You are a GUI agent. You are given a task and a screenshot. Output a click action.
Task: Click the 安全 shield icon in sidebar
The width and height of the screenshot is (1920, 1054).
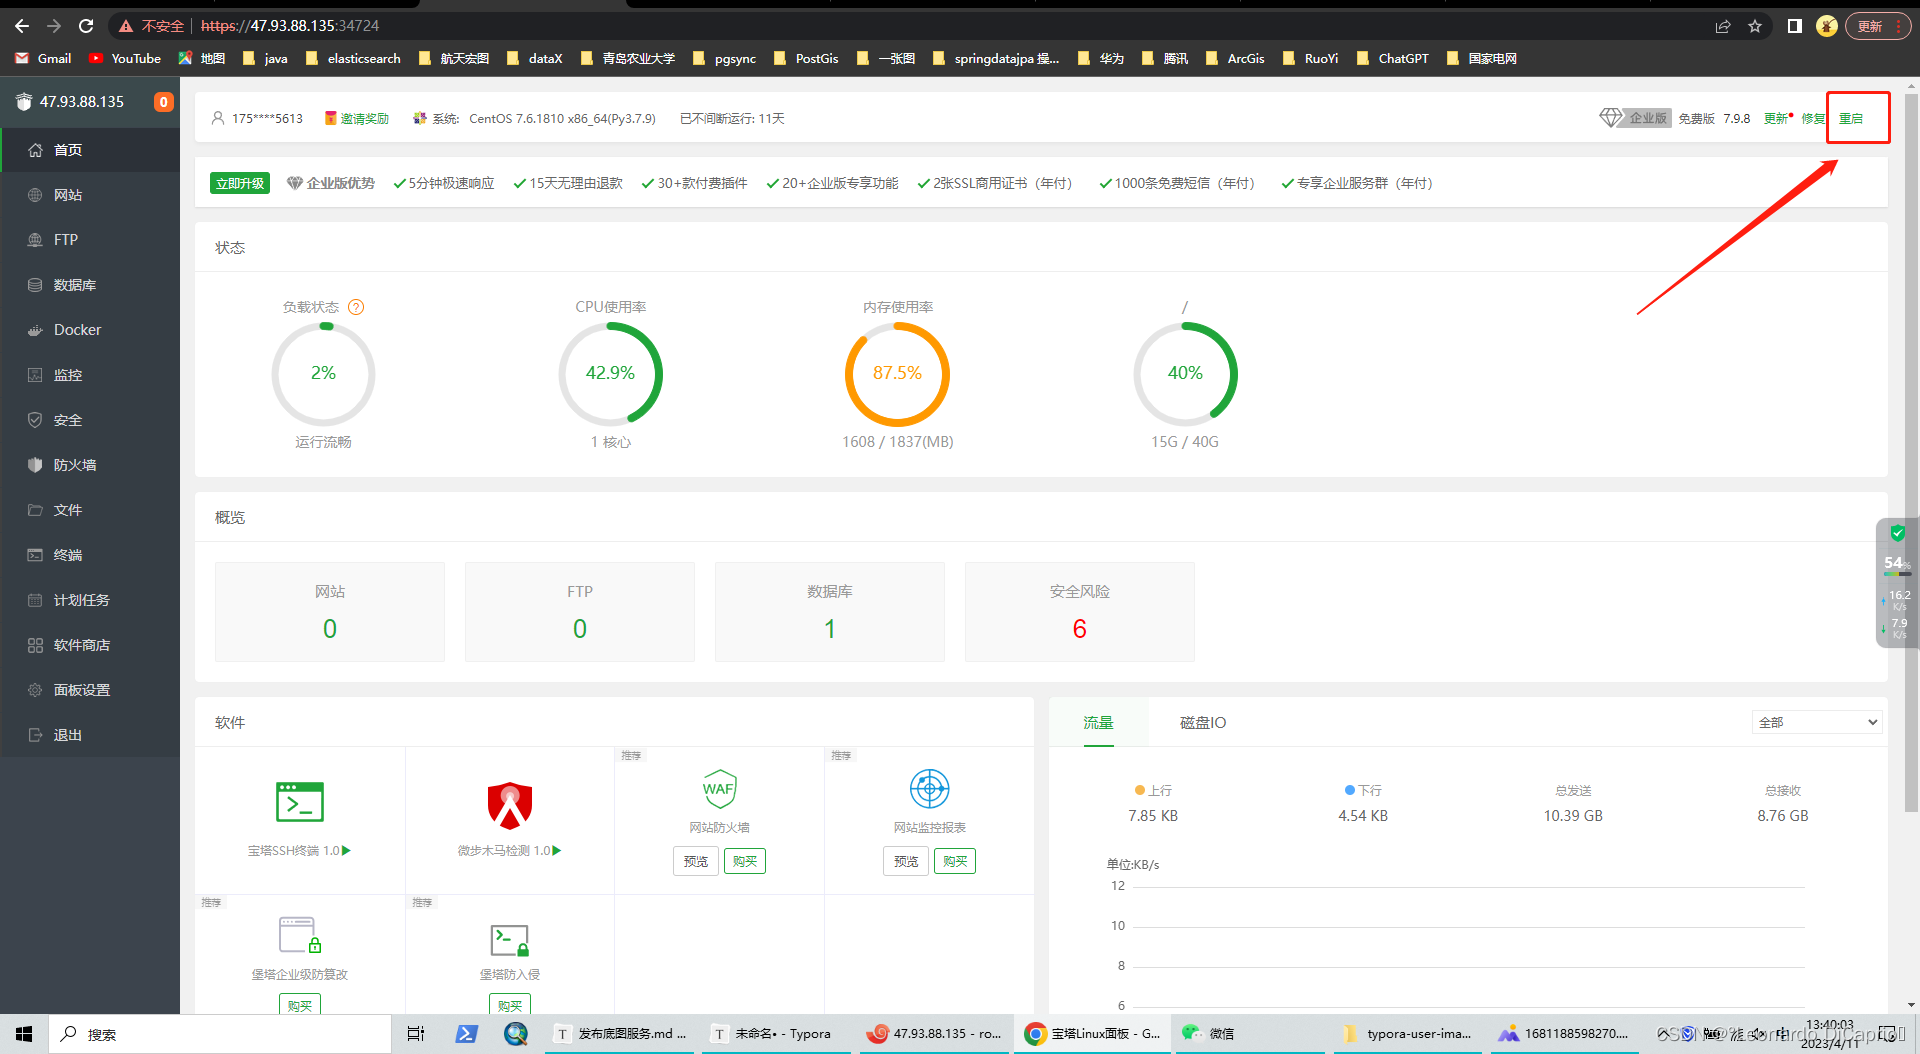point(35,420)
